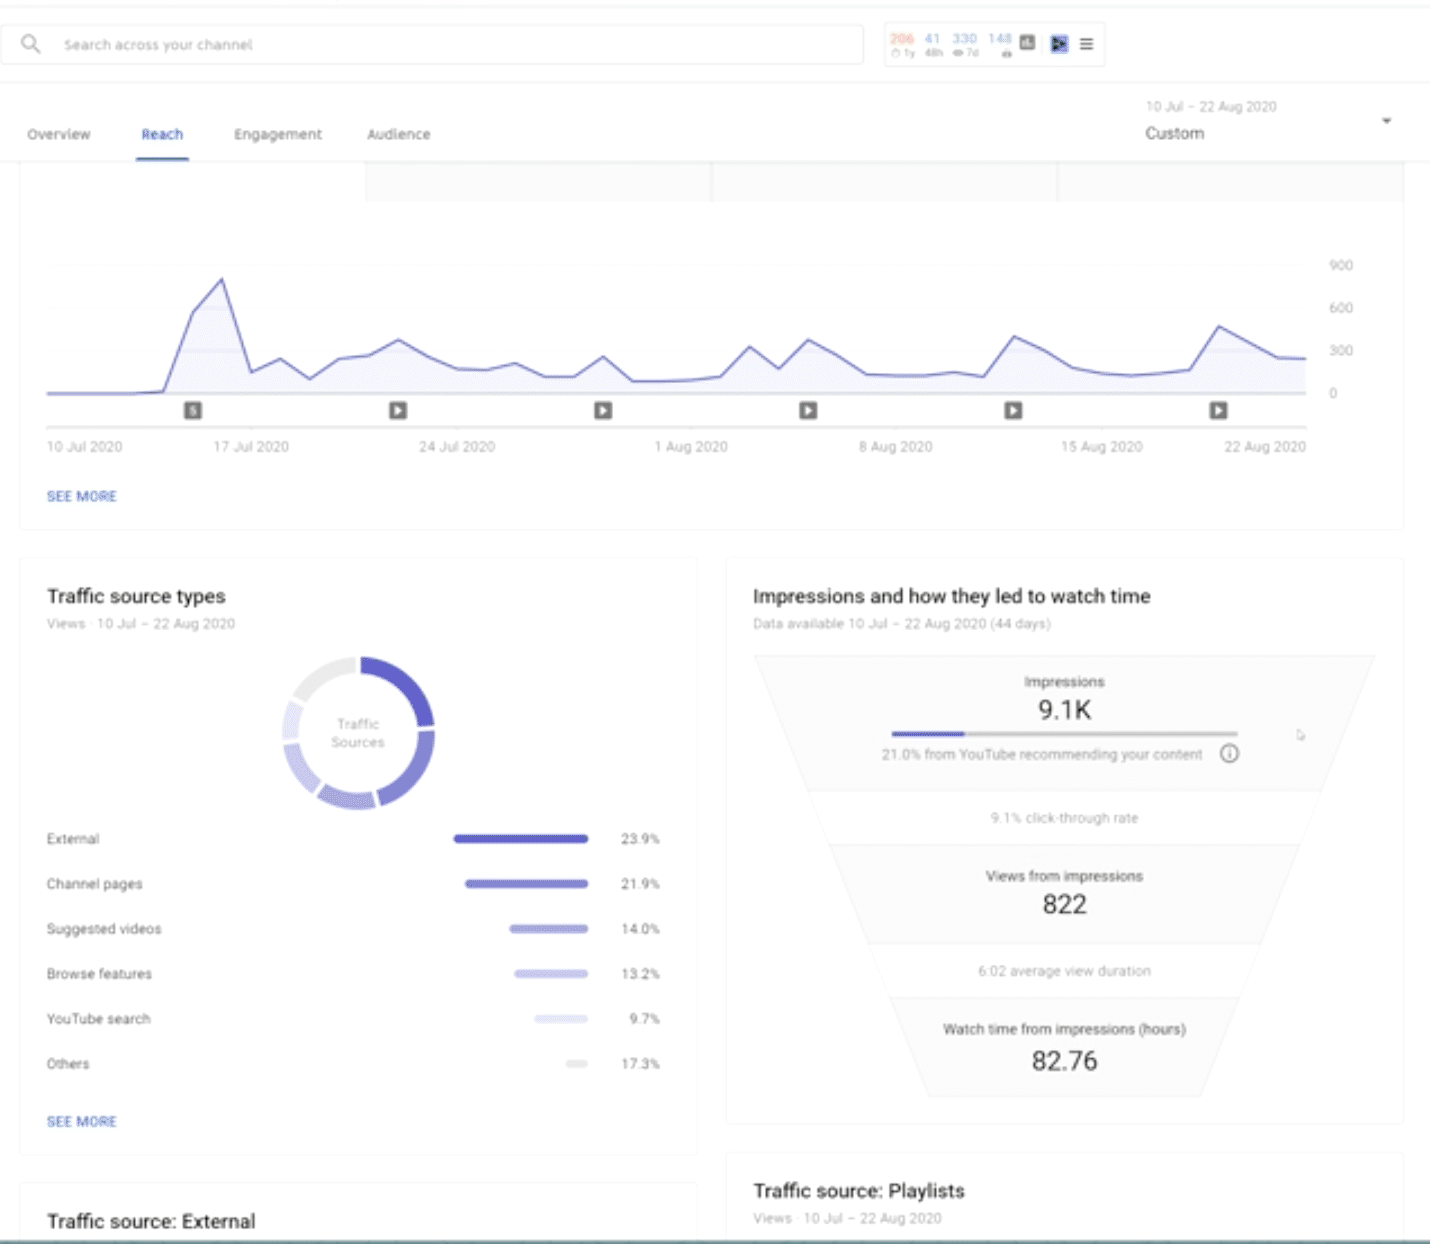This screenshot has height=1244, width=1430.
Task: Open the hamburger menu at top right
Action: click(1087, 43)
